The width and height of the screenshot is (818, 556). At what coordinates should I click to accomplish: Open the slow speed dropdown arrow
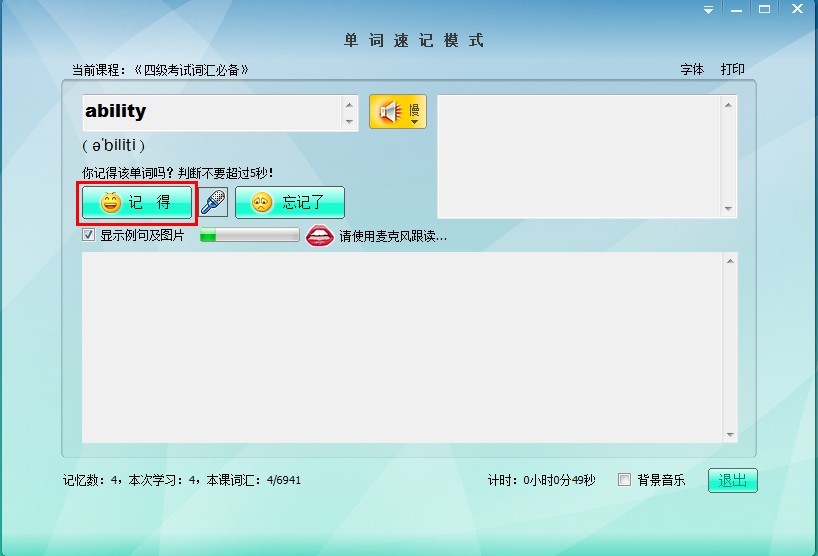tap(414, 122)
